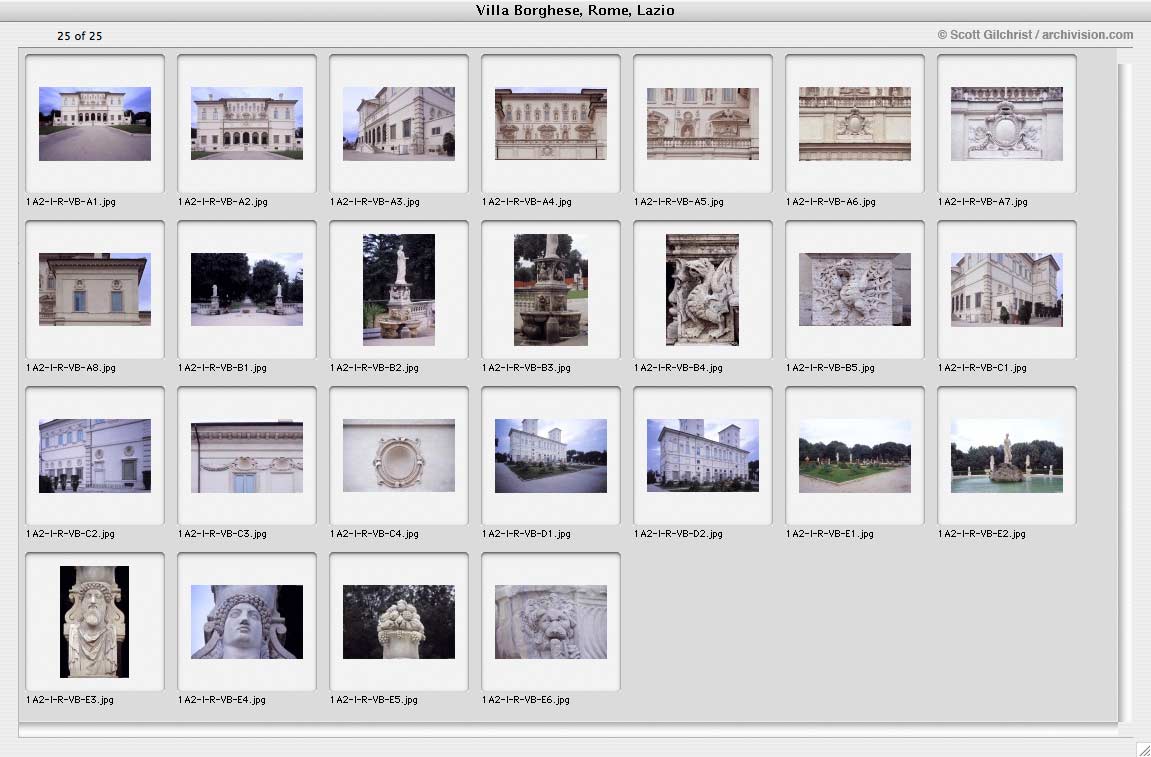Click the '25 of 25' item count
The height and width of the screenshot is (757, 1151).
pyautogui.click(x=79, y=35)
